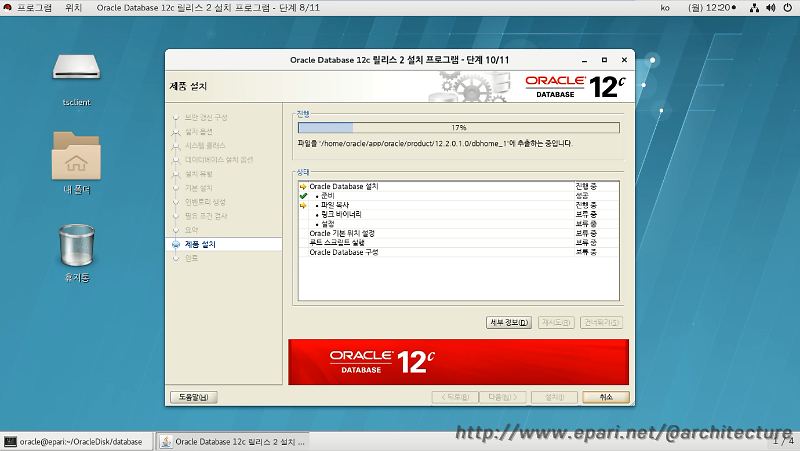Select the 인벤토리 생성 step in sidebar

(x=205, y=202)
